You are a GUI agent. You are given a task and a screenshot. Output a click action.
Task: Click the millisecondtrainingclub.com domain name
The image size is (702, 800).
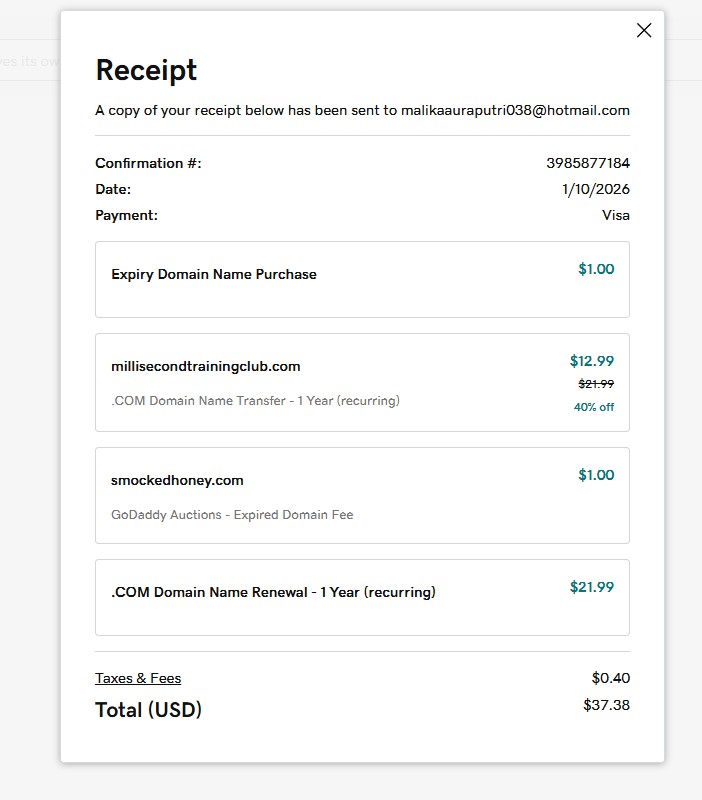[x=206, y=366]
